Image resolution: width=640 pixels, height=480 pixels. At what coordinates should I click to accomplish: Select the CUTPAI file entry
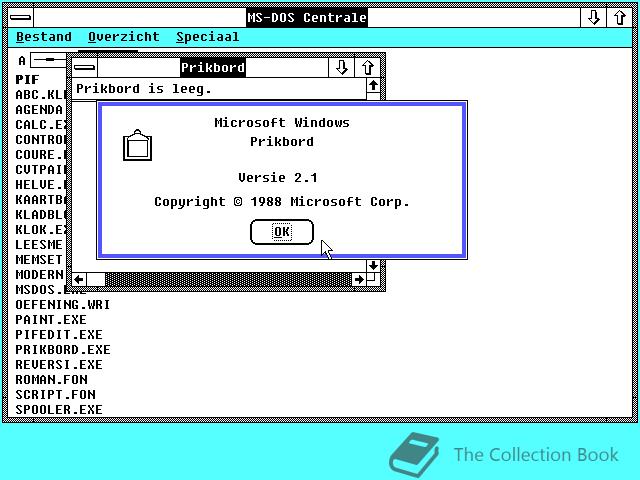(40, 170)
